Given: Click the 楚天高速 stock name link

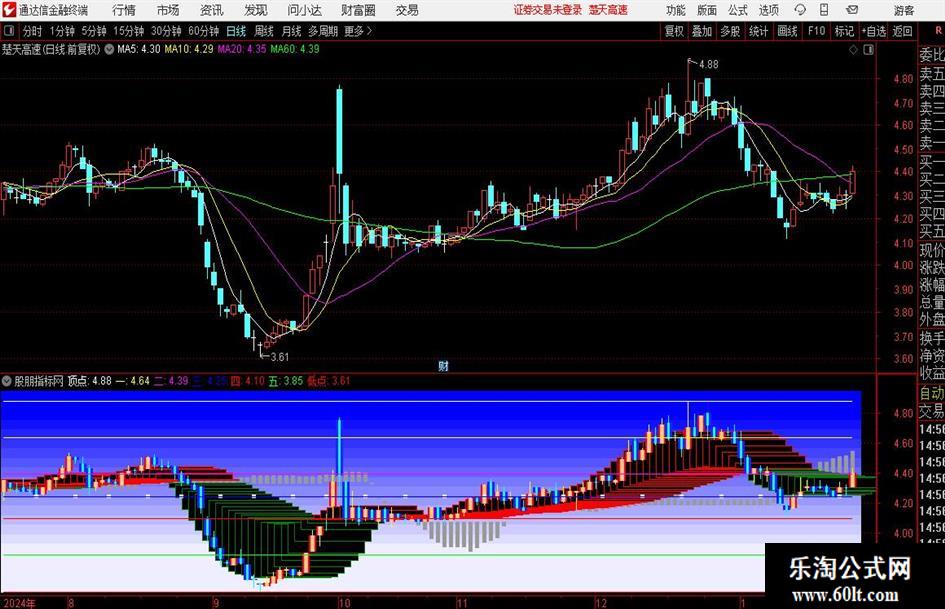Looking at the screenshot, I should click(608, 10).
